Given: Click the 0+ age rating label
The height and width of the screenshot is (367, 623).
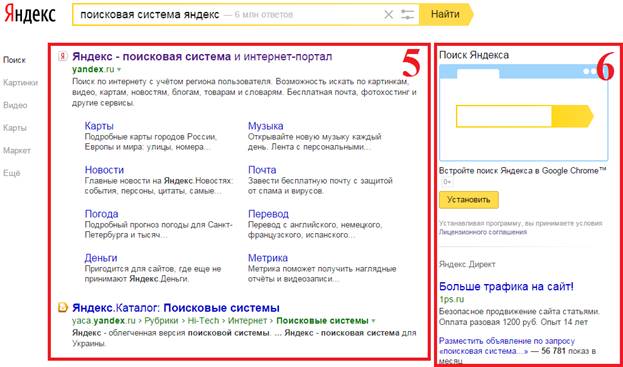Looking at the screenshot, I should coord(447,182).
